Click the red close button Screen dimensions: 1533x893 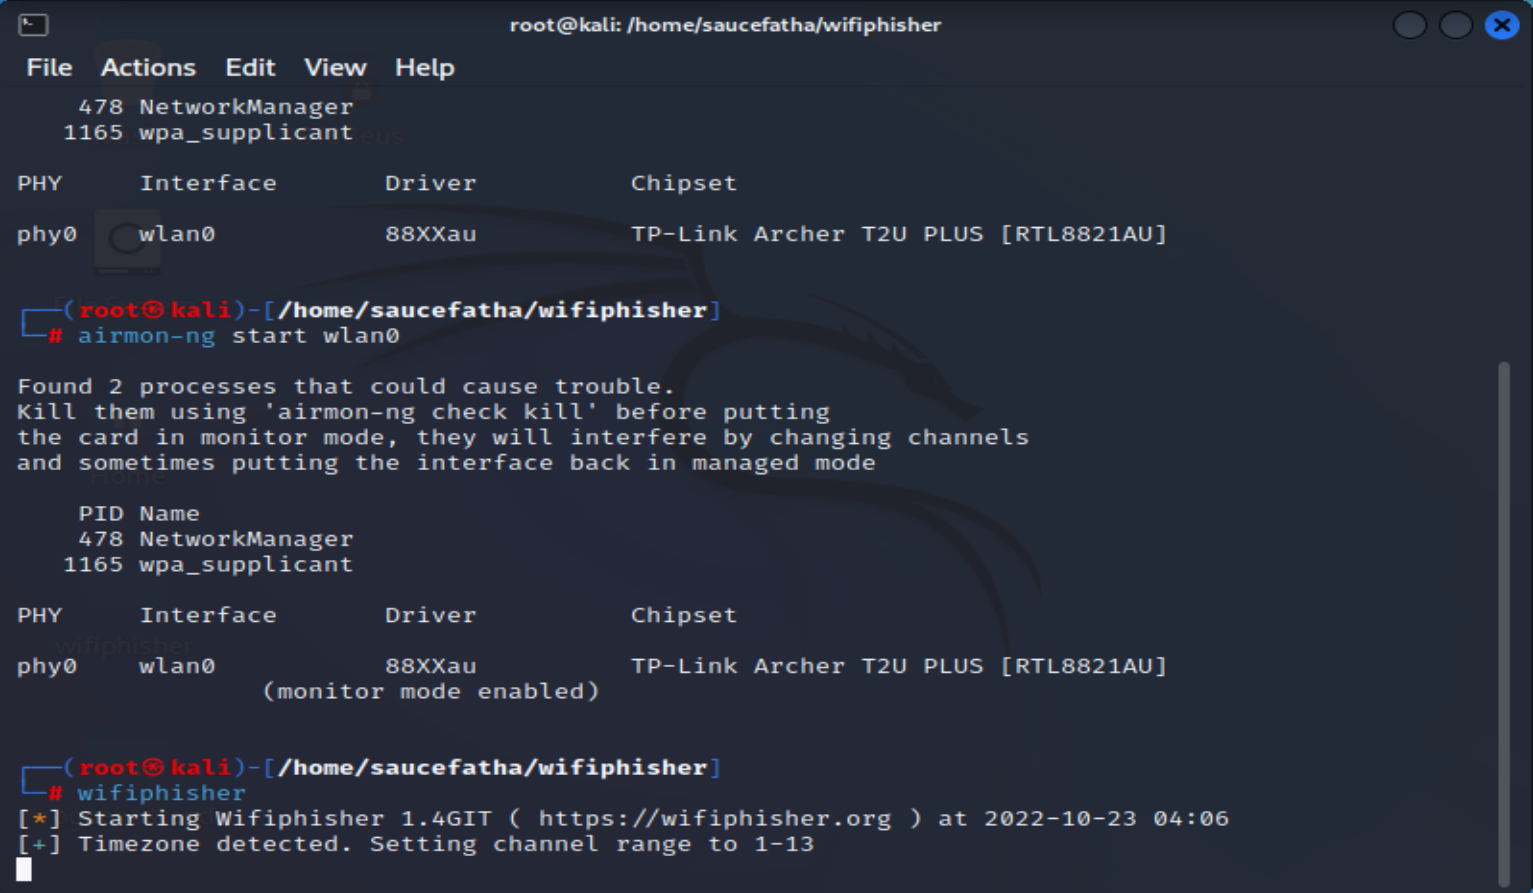(1502, 25)
